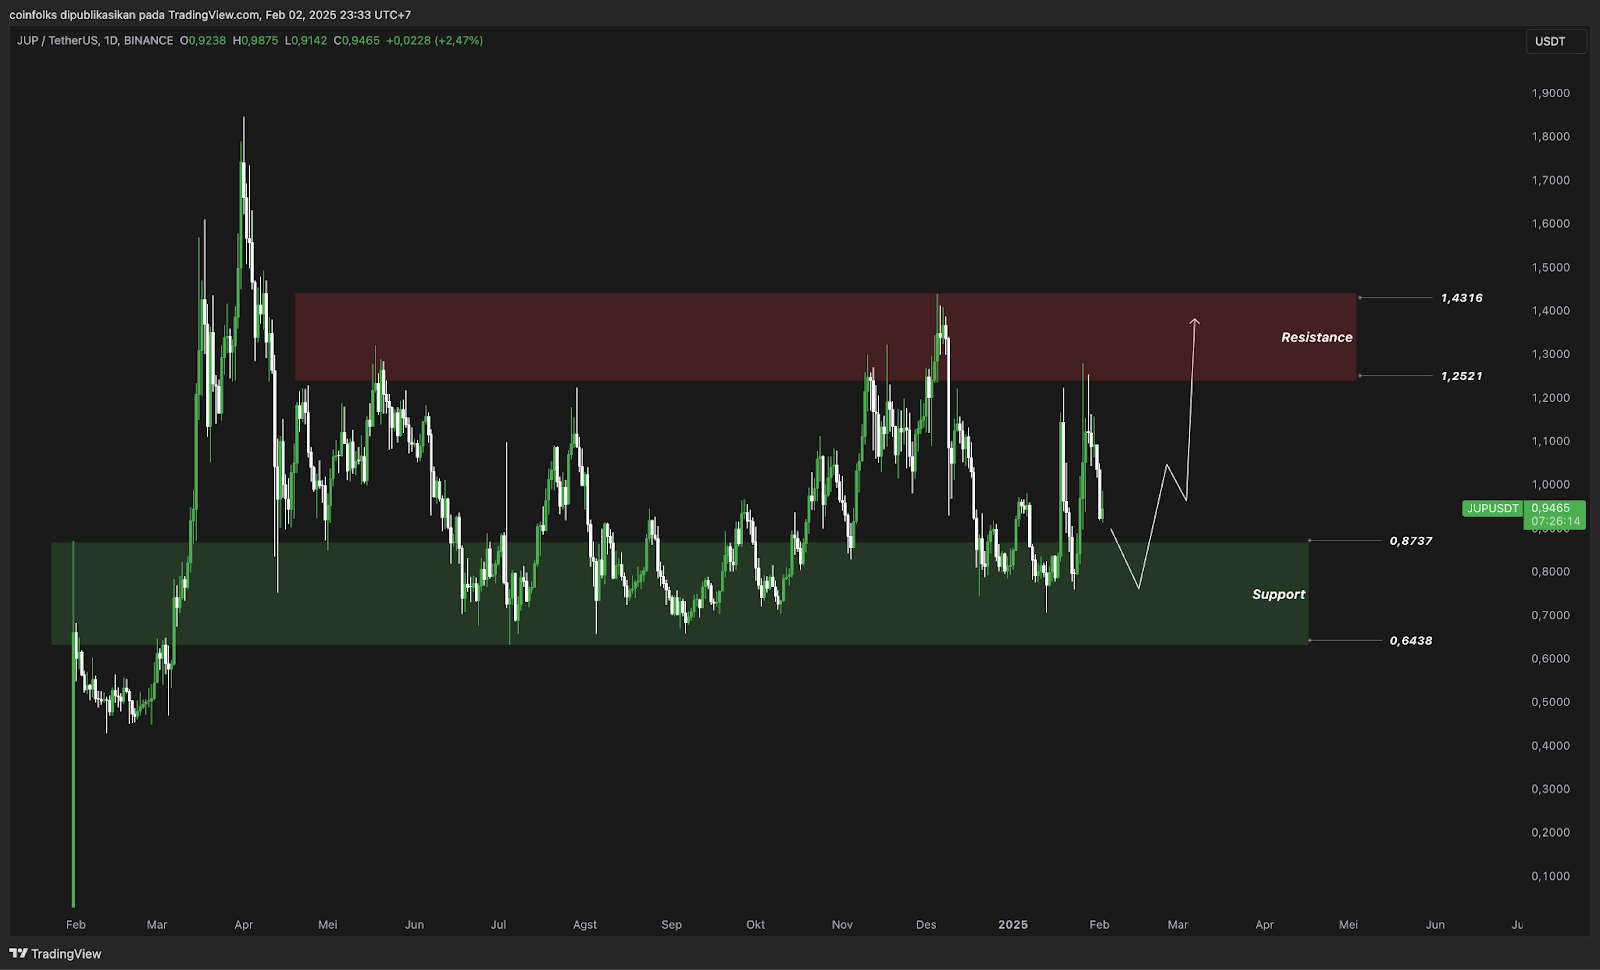Click the publication timestamp header text

210,15
